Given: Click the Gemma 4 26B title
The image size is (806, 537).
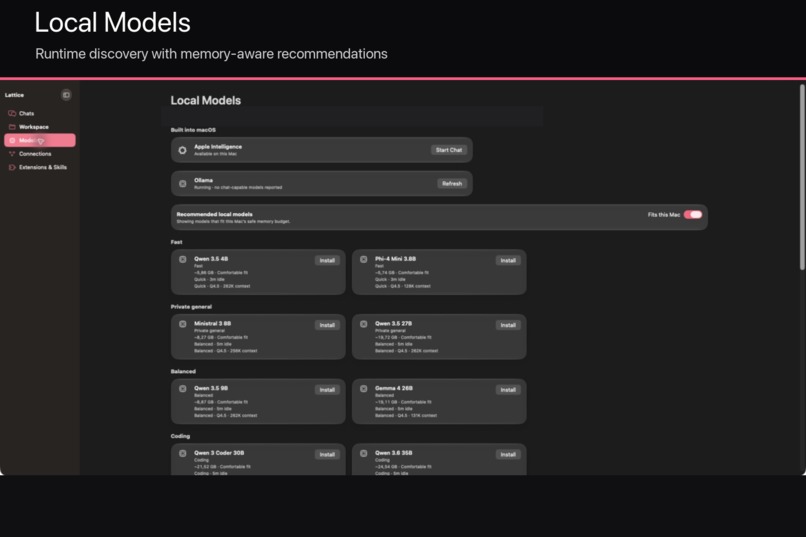Looking at the screenshot, I should tap(394, 388).
